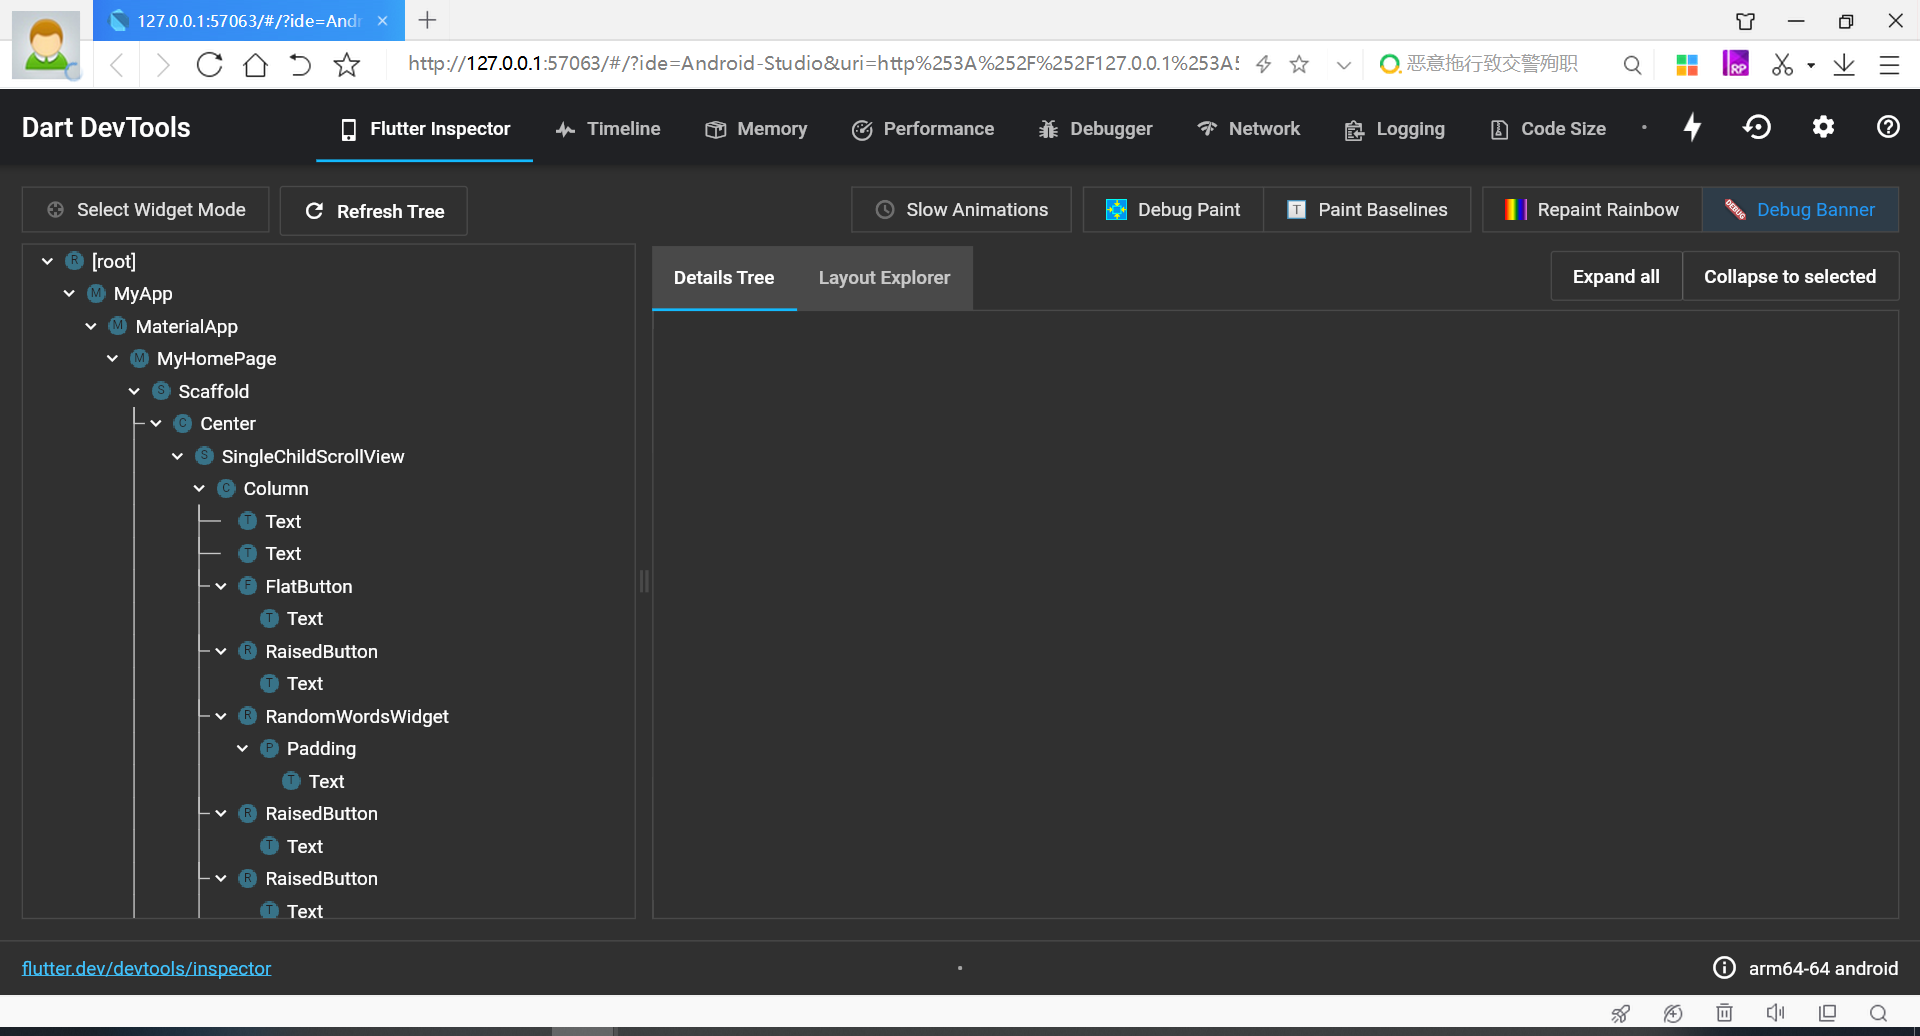Collapse the MaterialApp node chevron

[90, 326]
